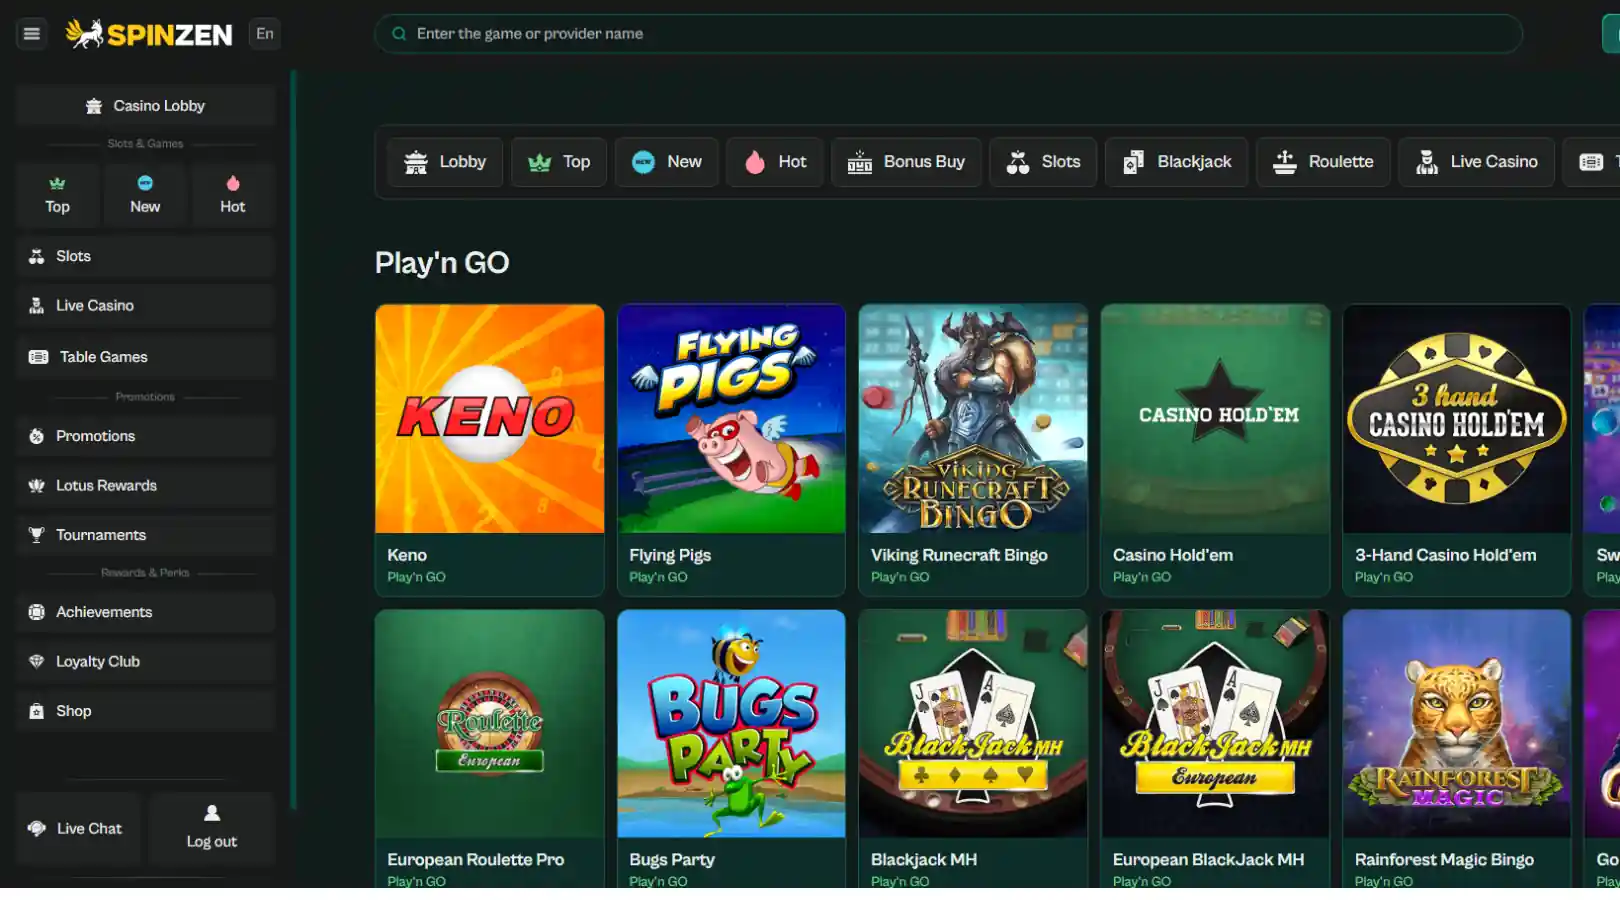Open Loyalty Club in the sidebar

coord(145,662)
